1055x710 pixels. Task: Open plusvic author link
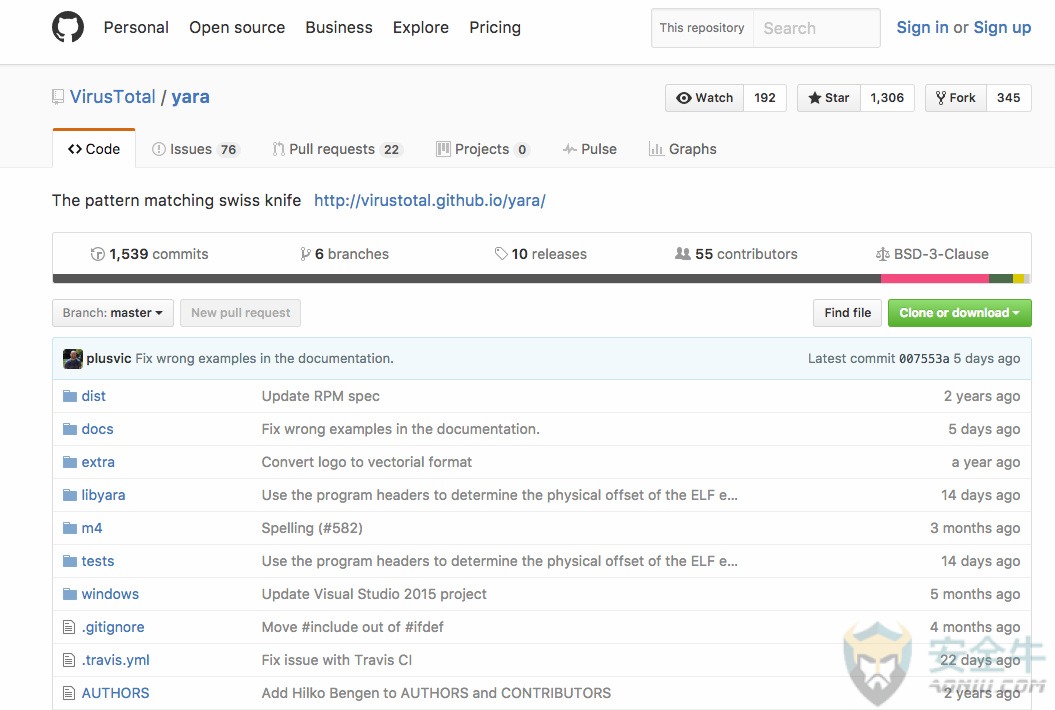click(108, 359)
